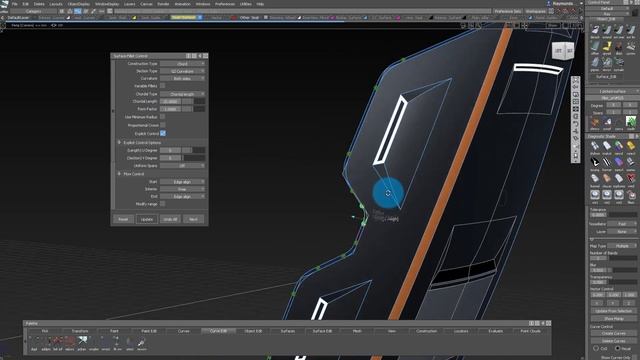Open the Flow Control End dropdown

(182, 196)
